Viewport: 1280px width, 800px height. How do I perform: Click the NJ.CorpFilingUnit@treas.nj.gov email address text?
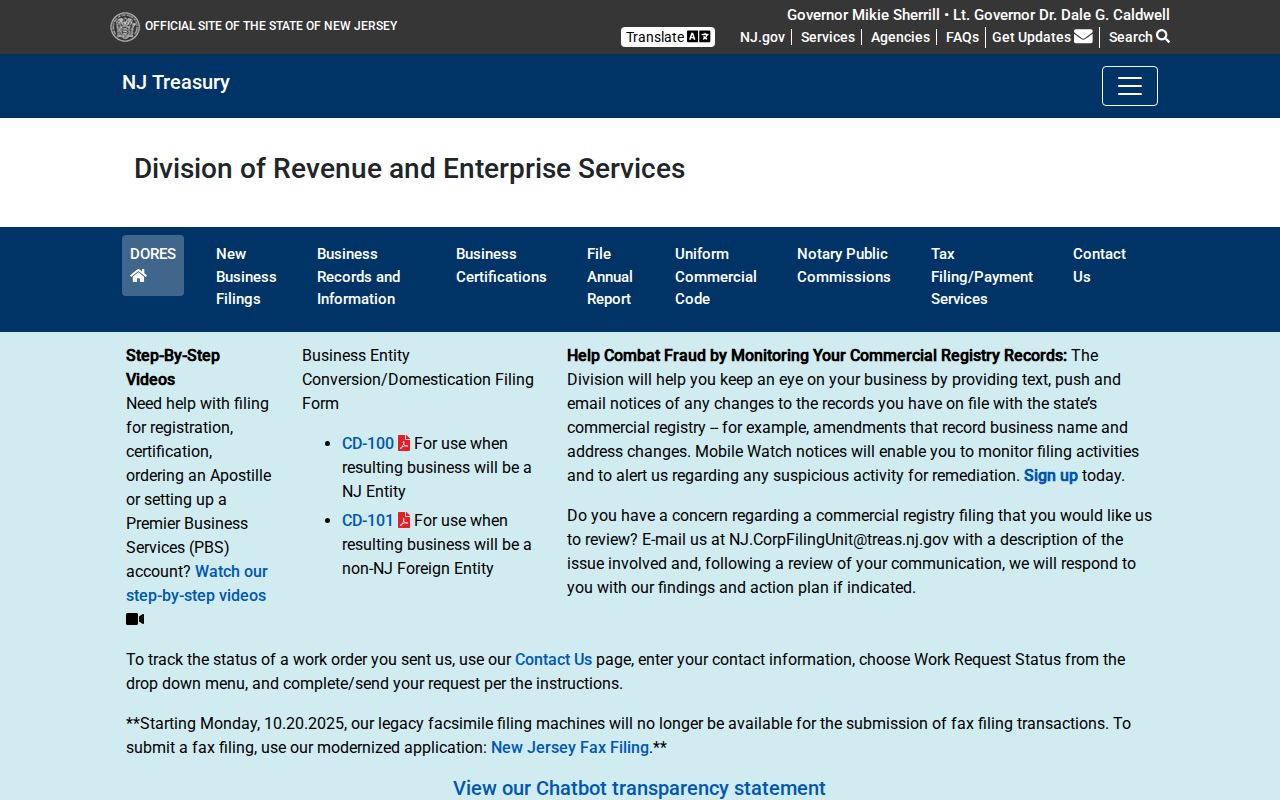(x=839, y=539)
